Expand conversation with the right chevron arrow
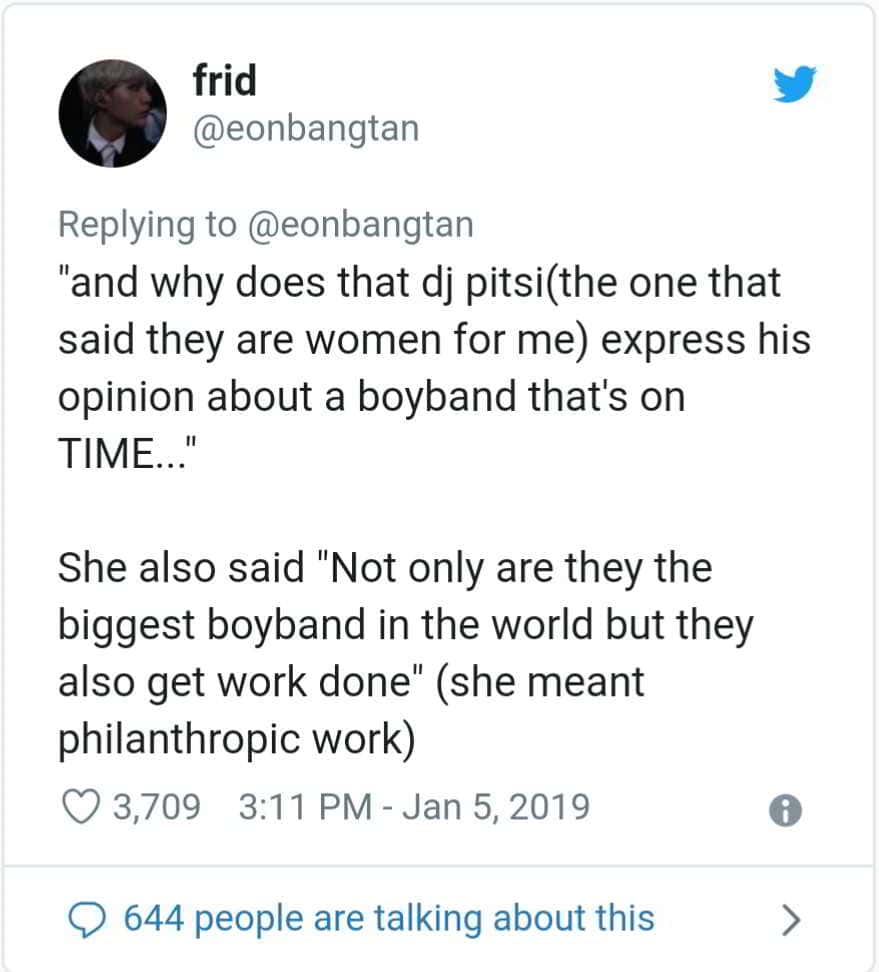This screenshot has width=879, height=972. pyautogui.click(x=790, y=918)
